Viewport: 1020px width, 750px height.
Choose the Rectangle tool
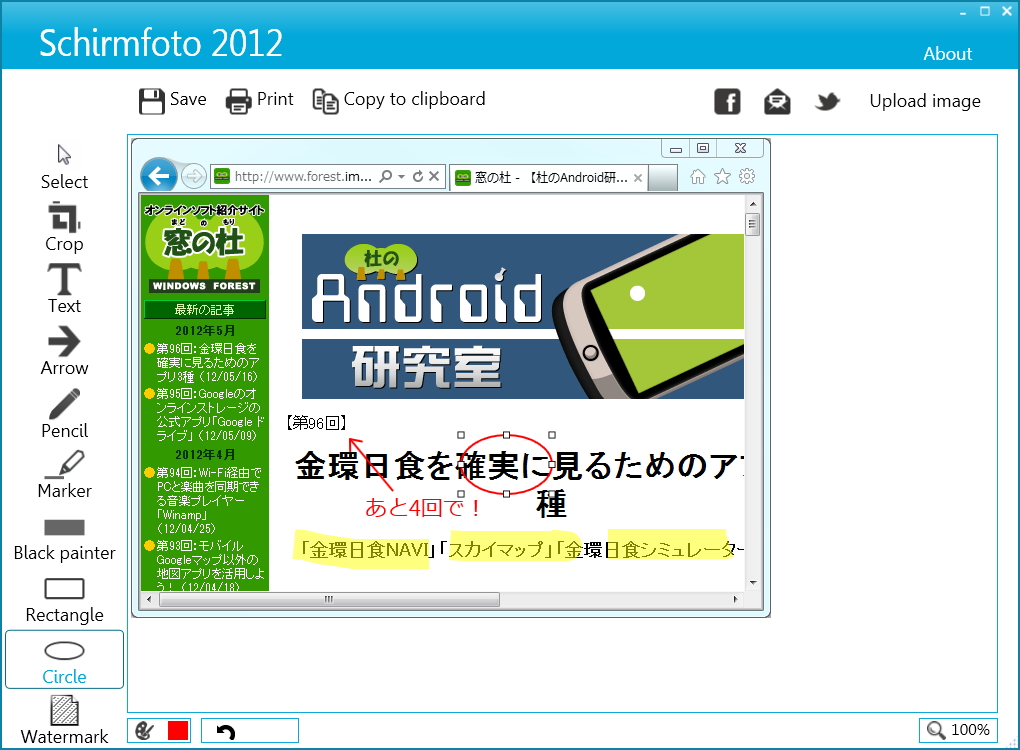64,601
